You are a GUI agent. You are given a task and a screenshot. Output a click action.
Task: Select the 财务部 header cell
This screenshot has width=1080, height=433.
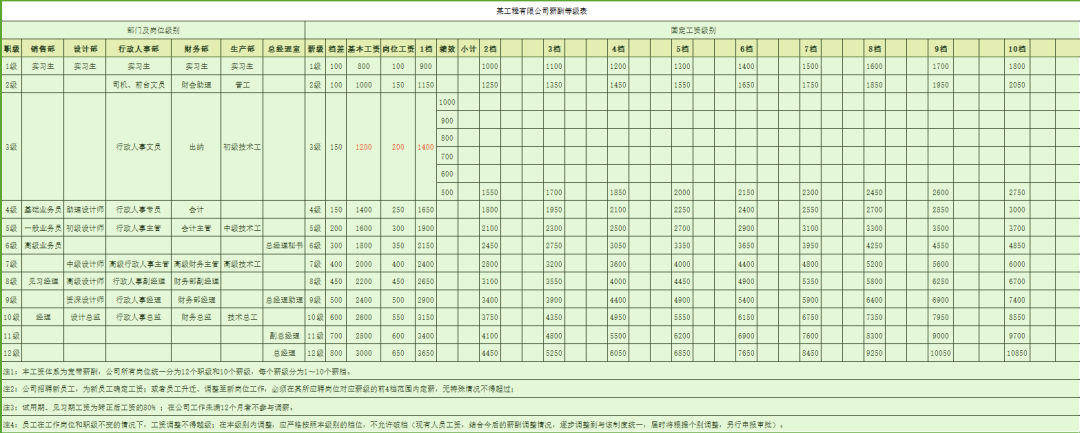click(x=196, y=48)
